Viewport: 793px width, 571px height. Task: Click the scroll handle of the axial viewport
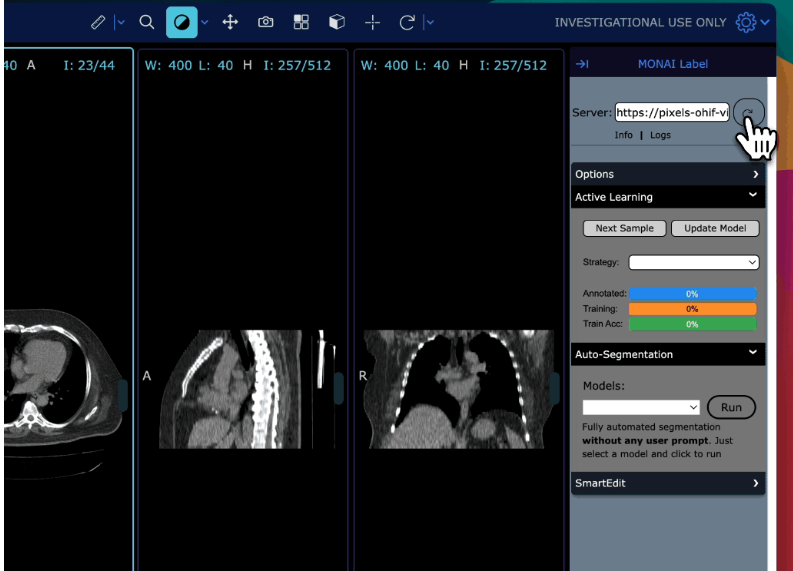(x=123, y=395)
